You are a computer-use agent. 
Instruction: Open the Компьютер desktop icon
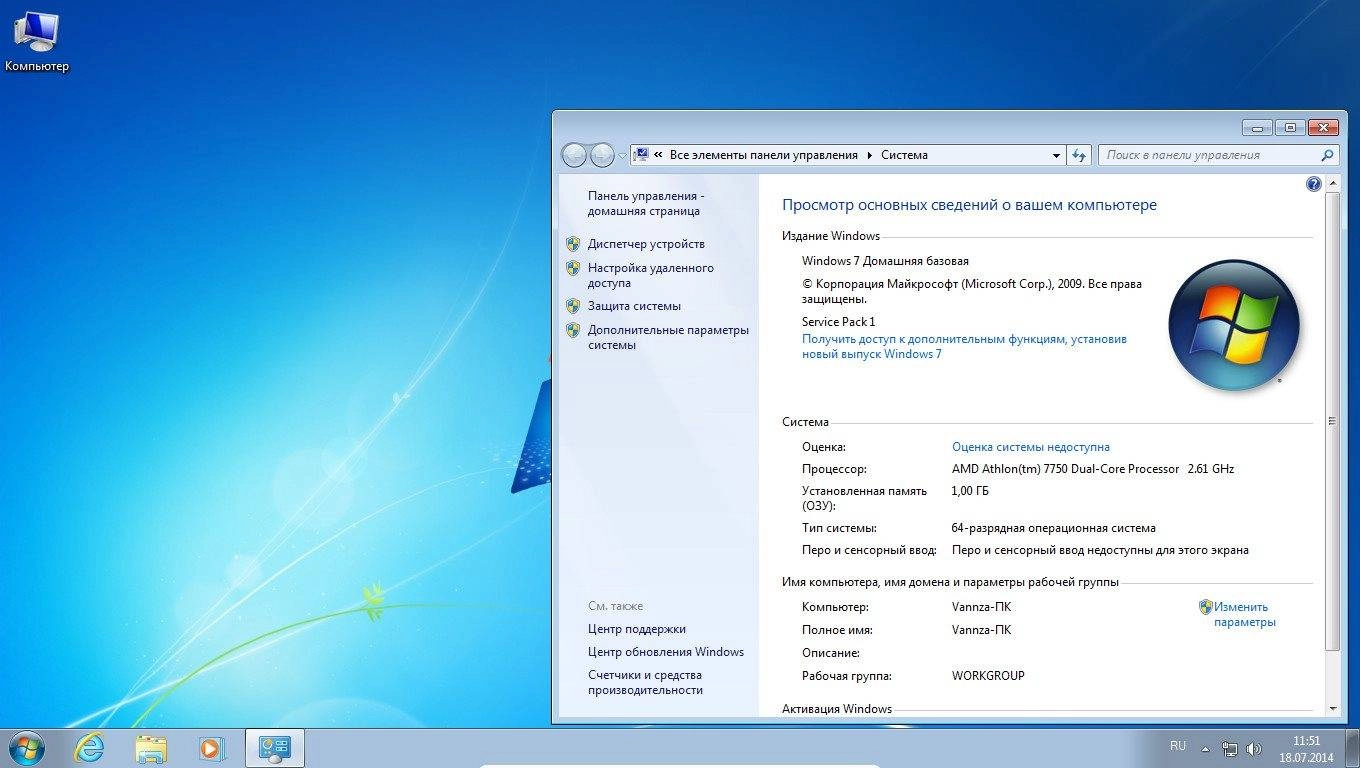pyautogui.click(x=36, y=41)
